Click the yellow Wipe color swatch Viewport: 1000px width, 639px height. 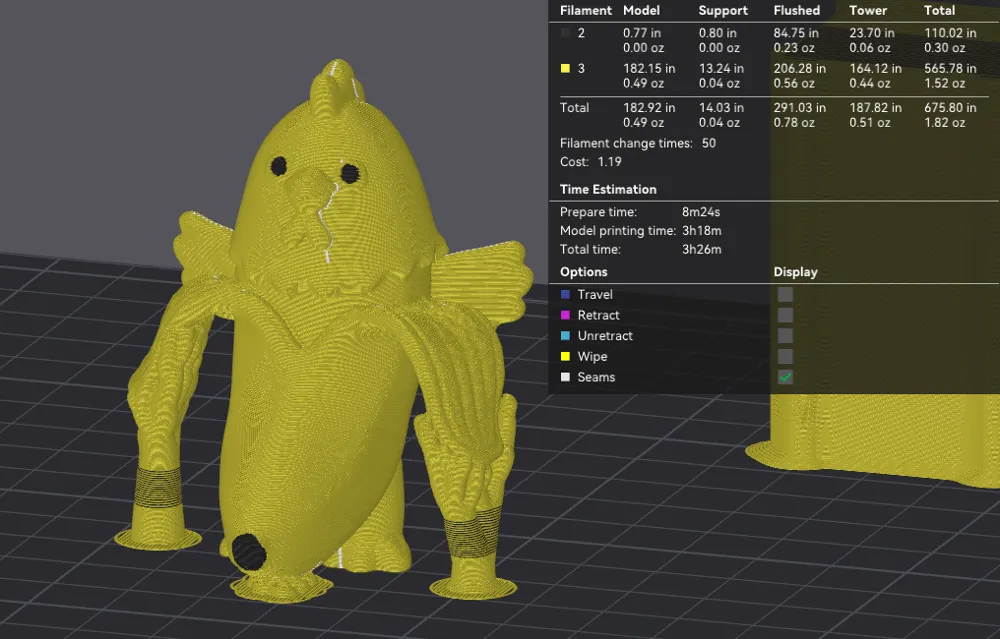pos(565,356)
